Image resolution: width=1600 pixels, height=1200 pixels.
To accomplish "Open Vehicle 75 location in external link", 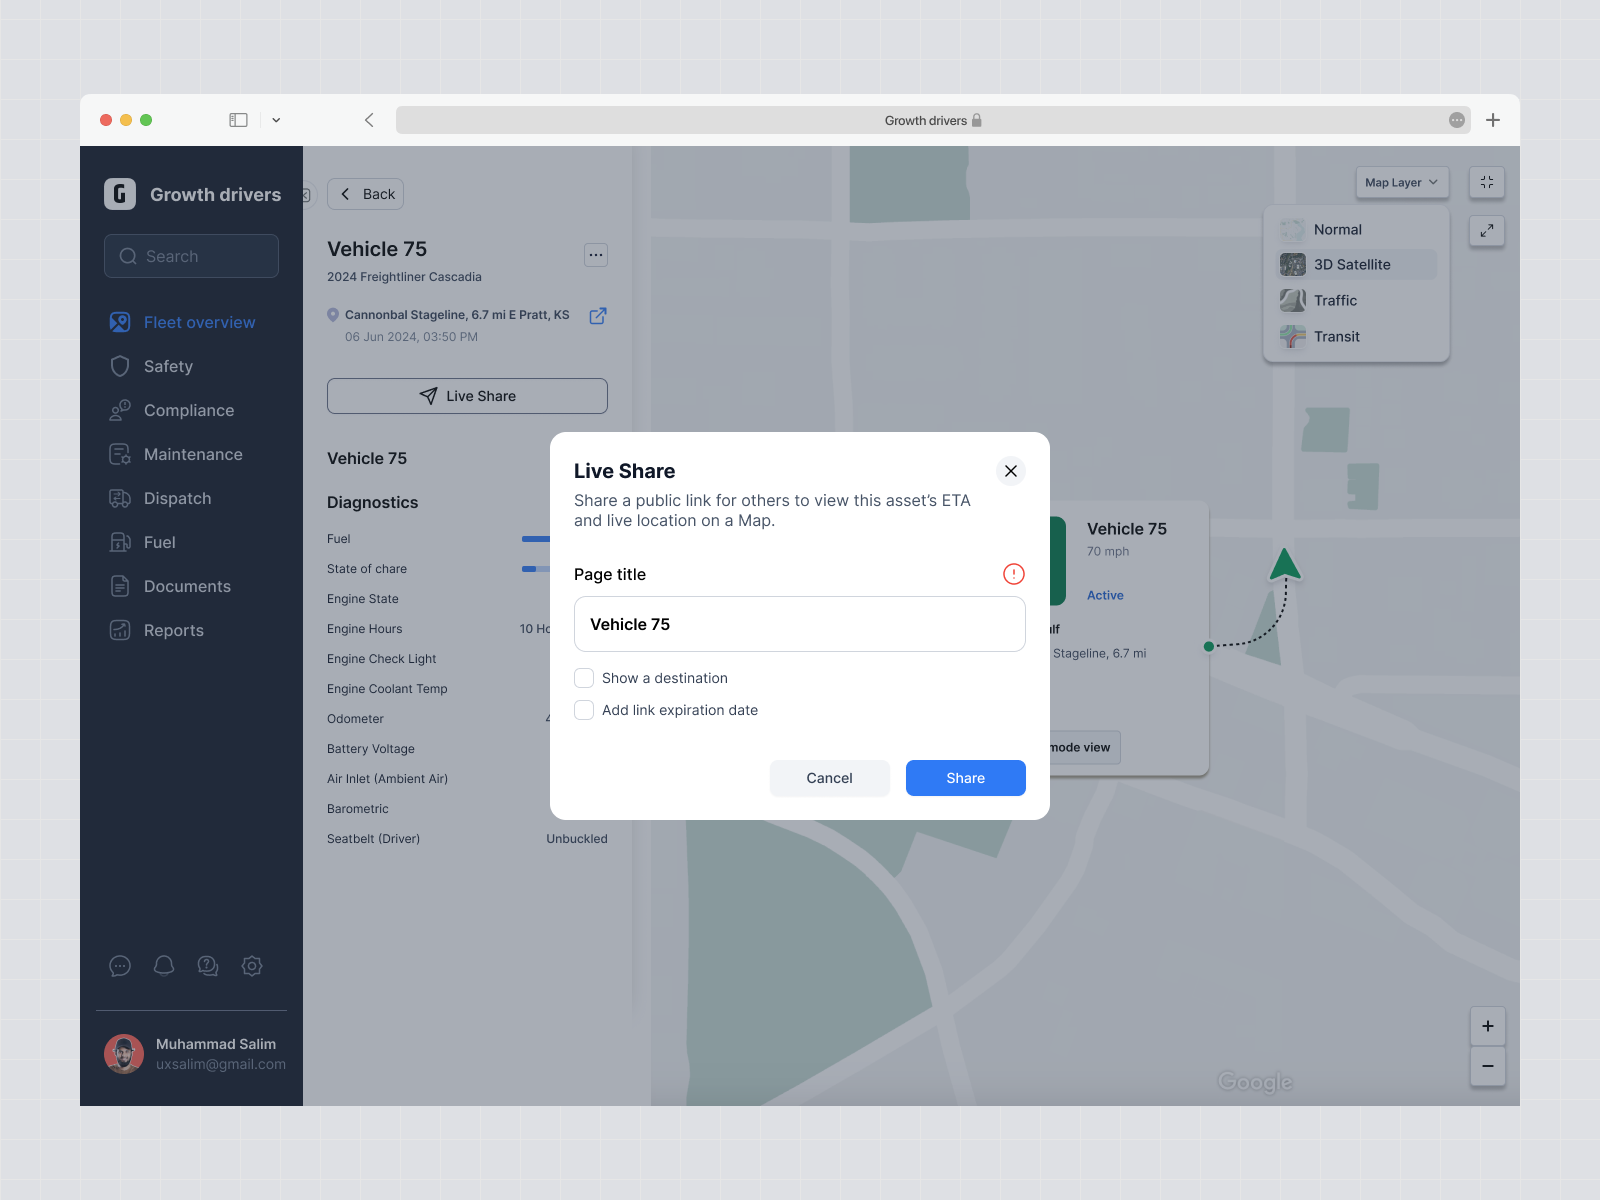I will coord(598,315).
